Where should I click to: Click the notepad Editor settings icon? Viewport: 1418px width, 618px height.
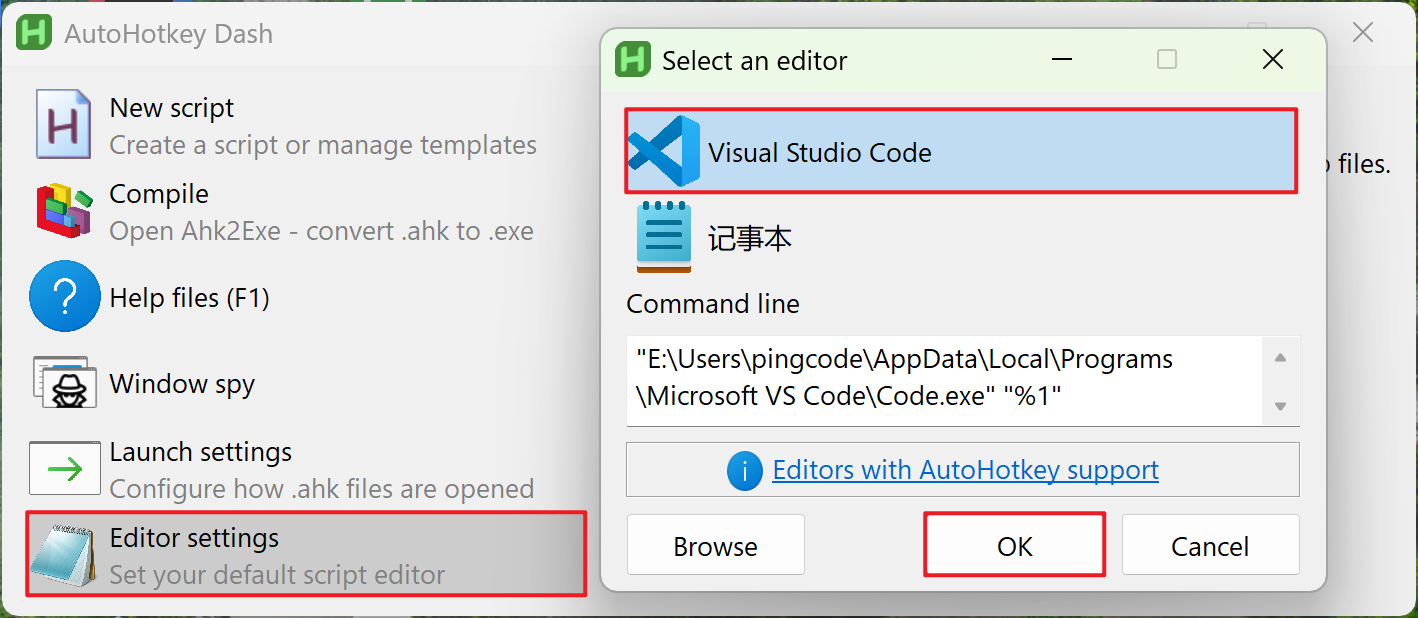coord(64,556)
